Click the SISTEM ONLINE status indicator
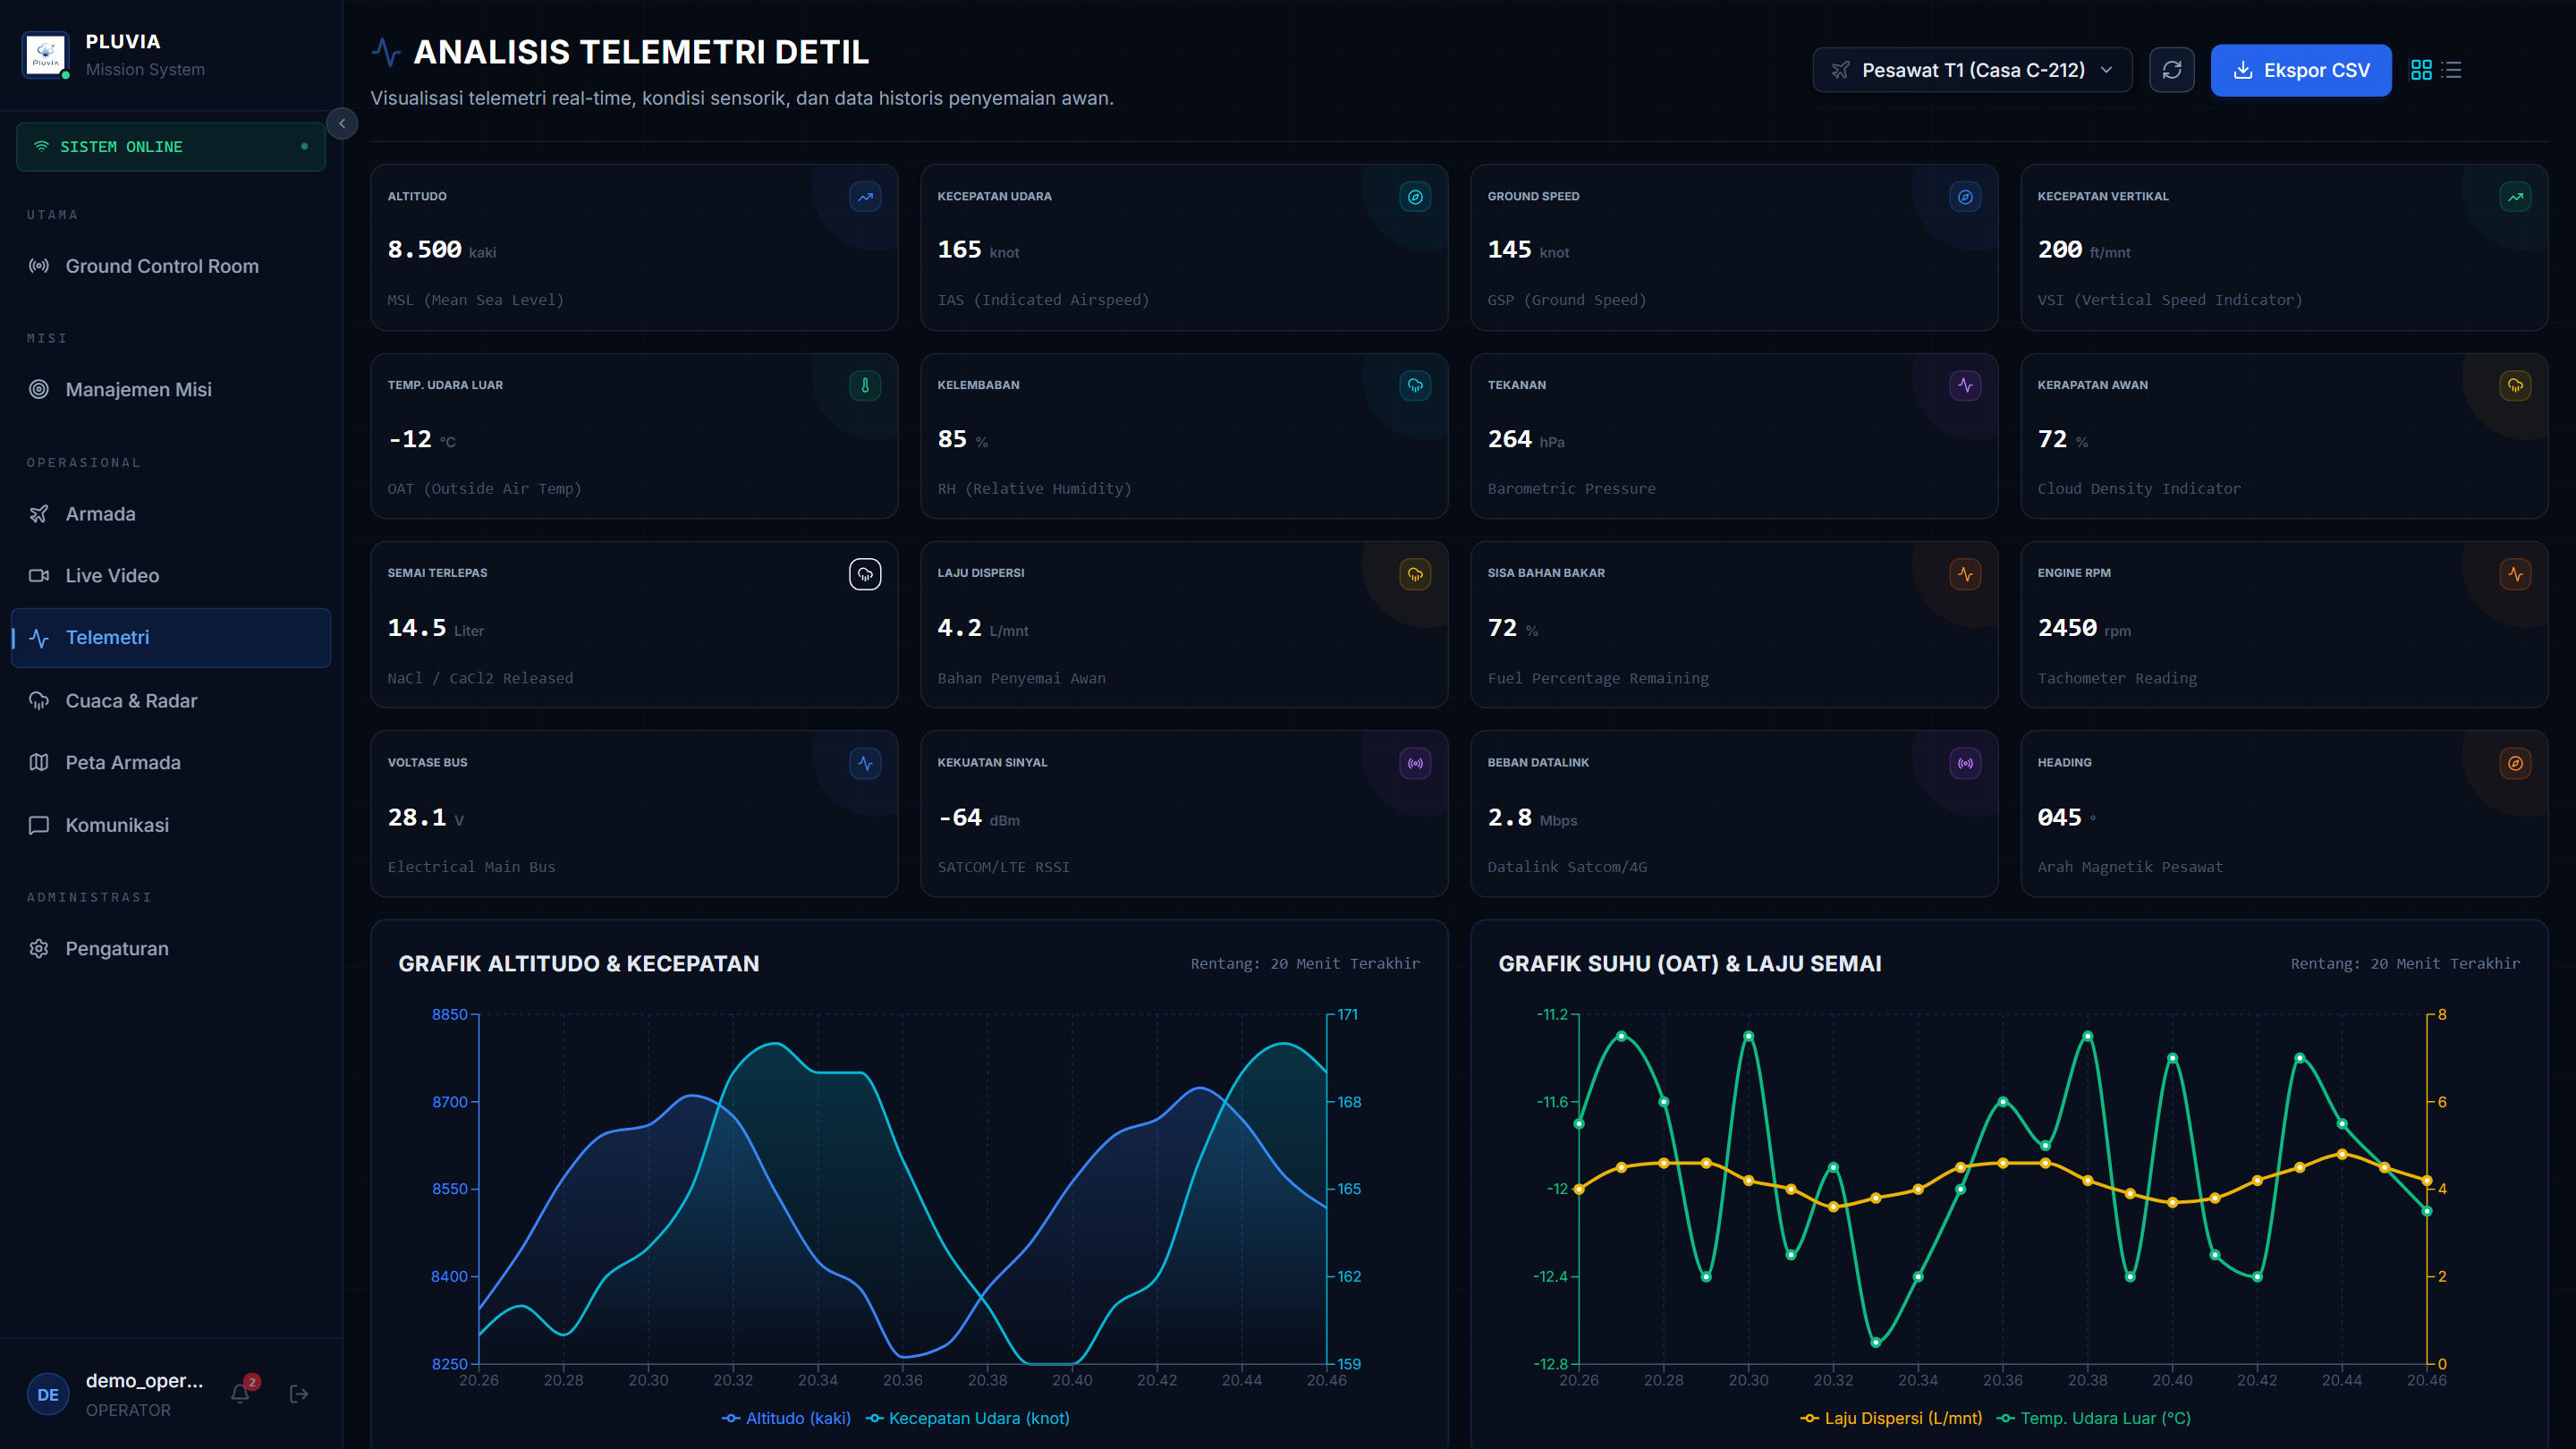Screen dimensions: 2576x1449 click(x=170, y=147)
